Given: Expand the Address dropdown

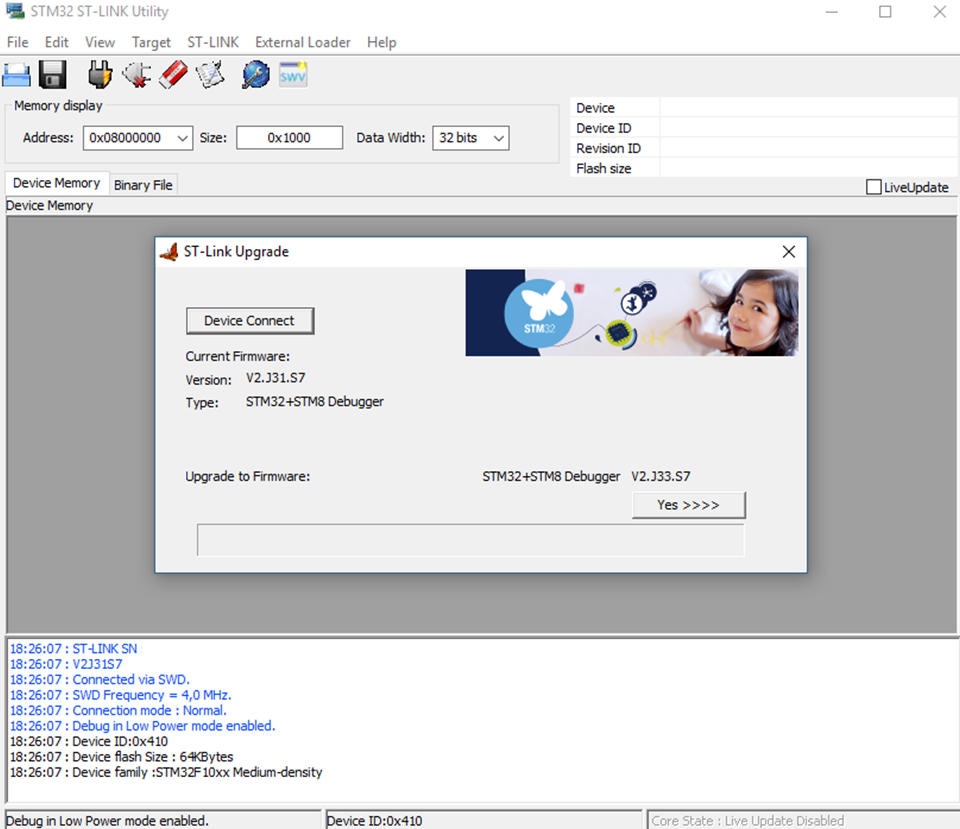Looking at the screenshot, I should [182, 138].
